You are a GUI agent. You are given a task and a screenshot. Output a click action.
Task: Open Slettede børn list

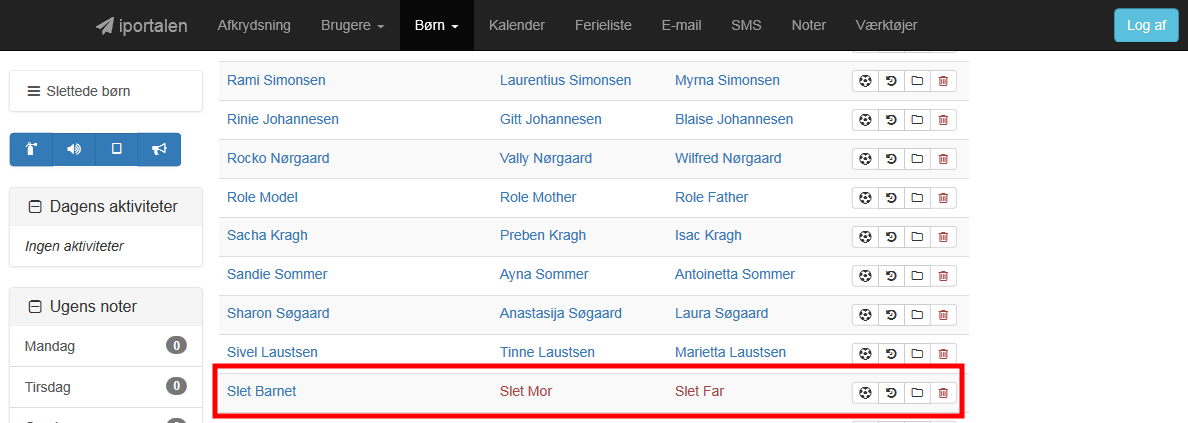coord(105,91)
